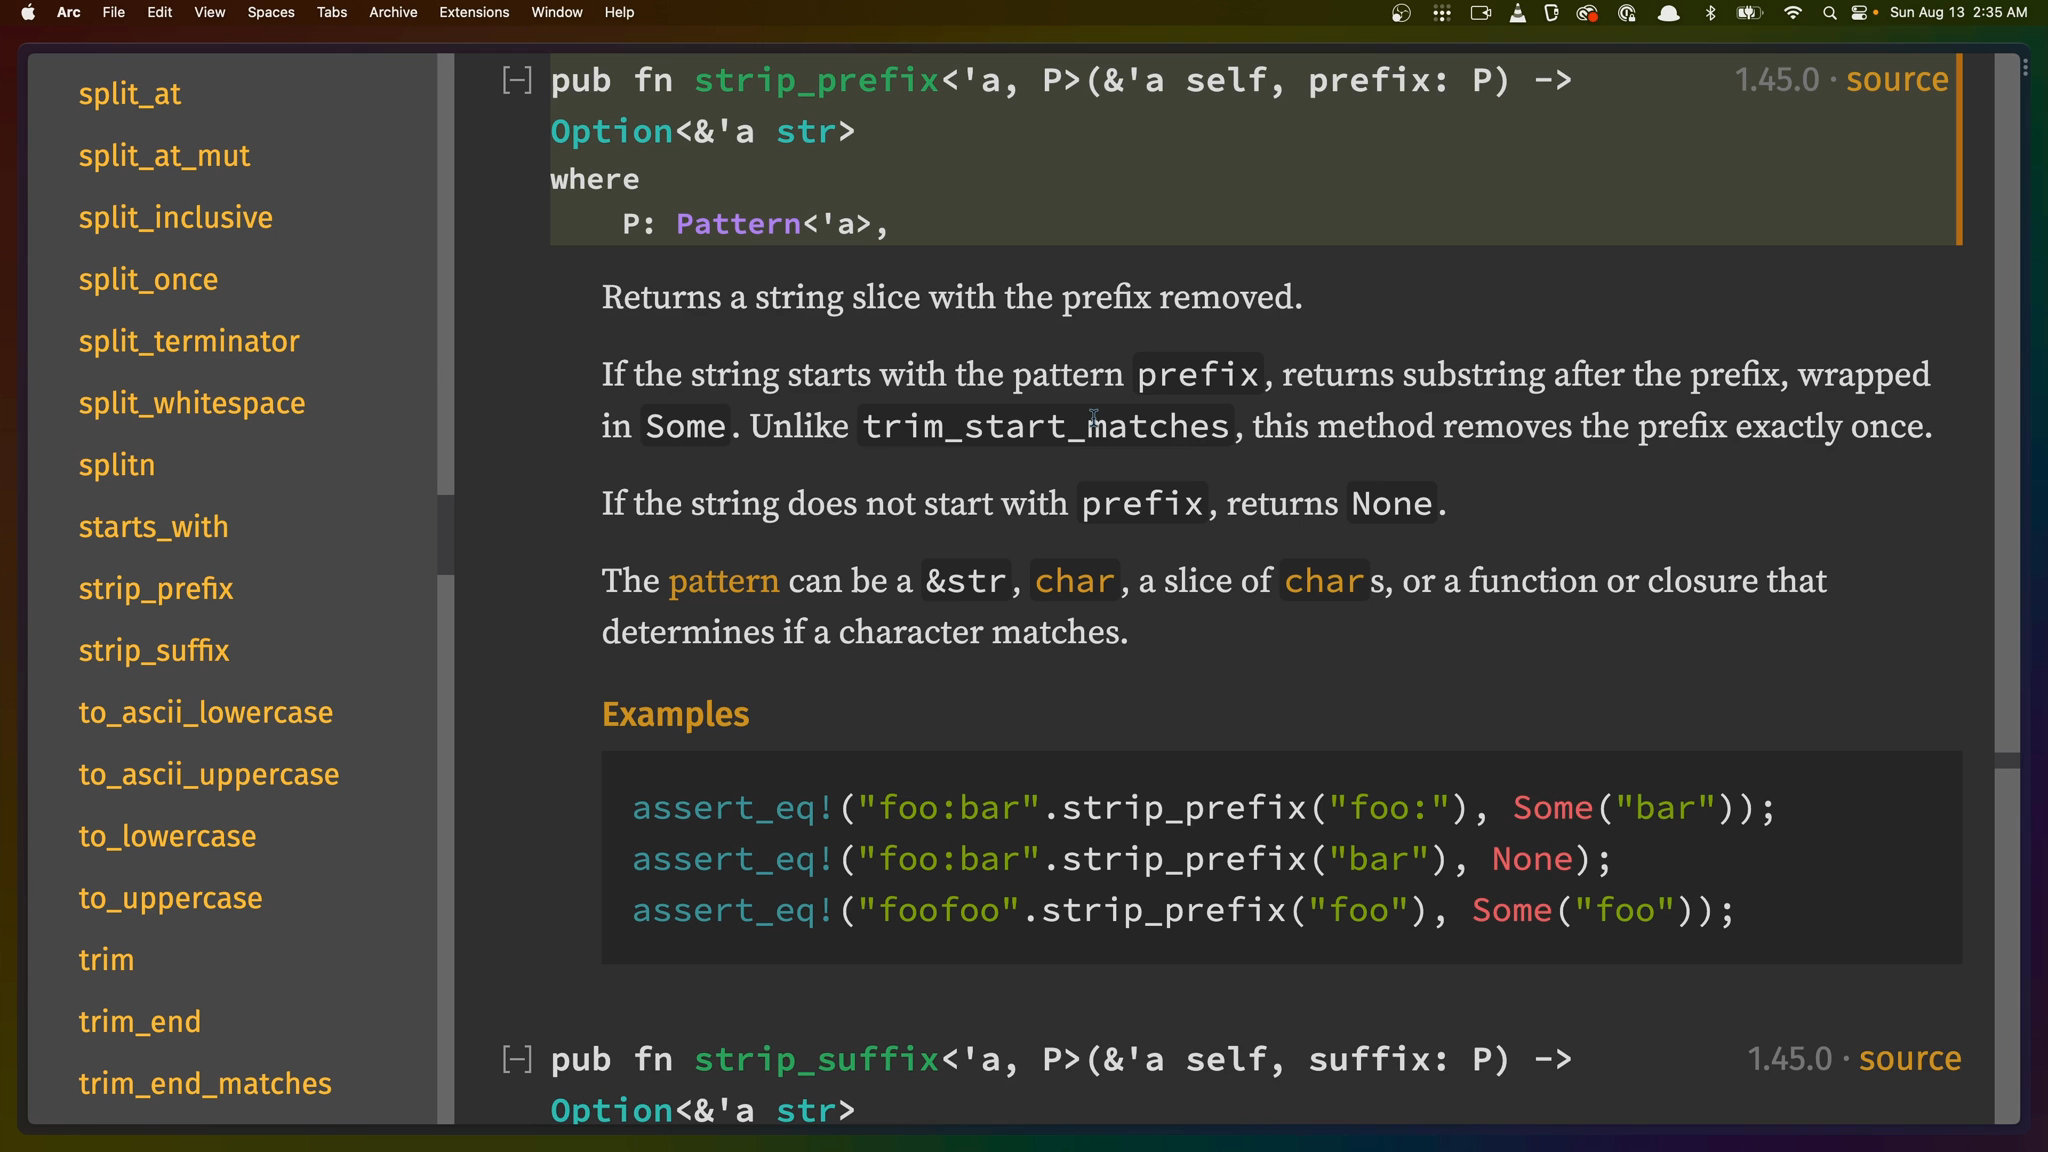Click the screen recording camera icon

[1481, 14]
